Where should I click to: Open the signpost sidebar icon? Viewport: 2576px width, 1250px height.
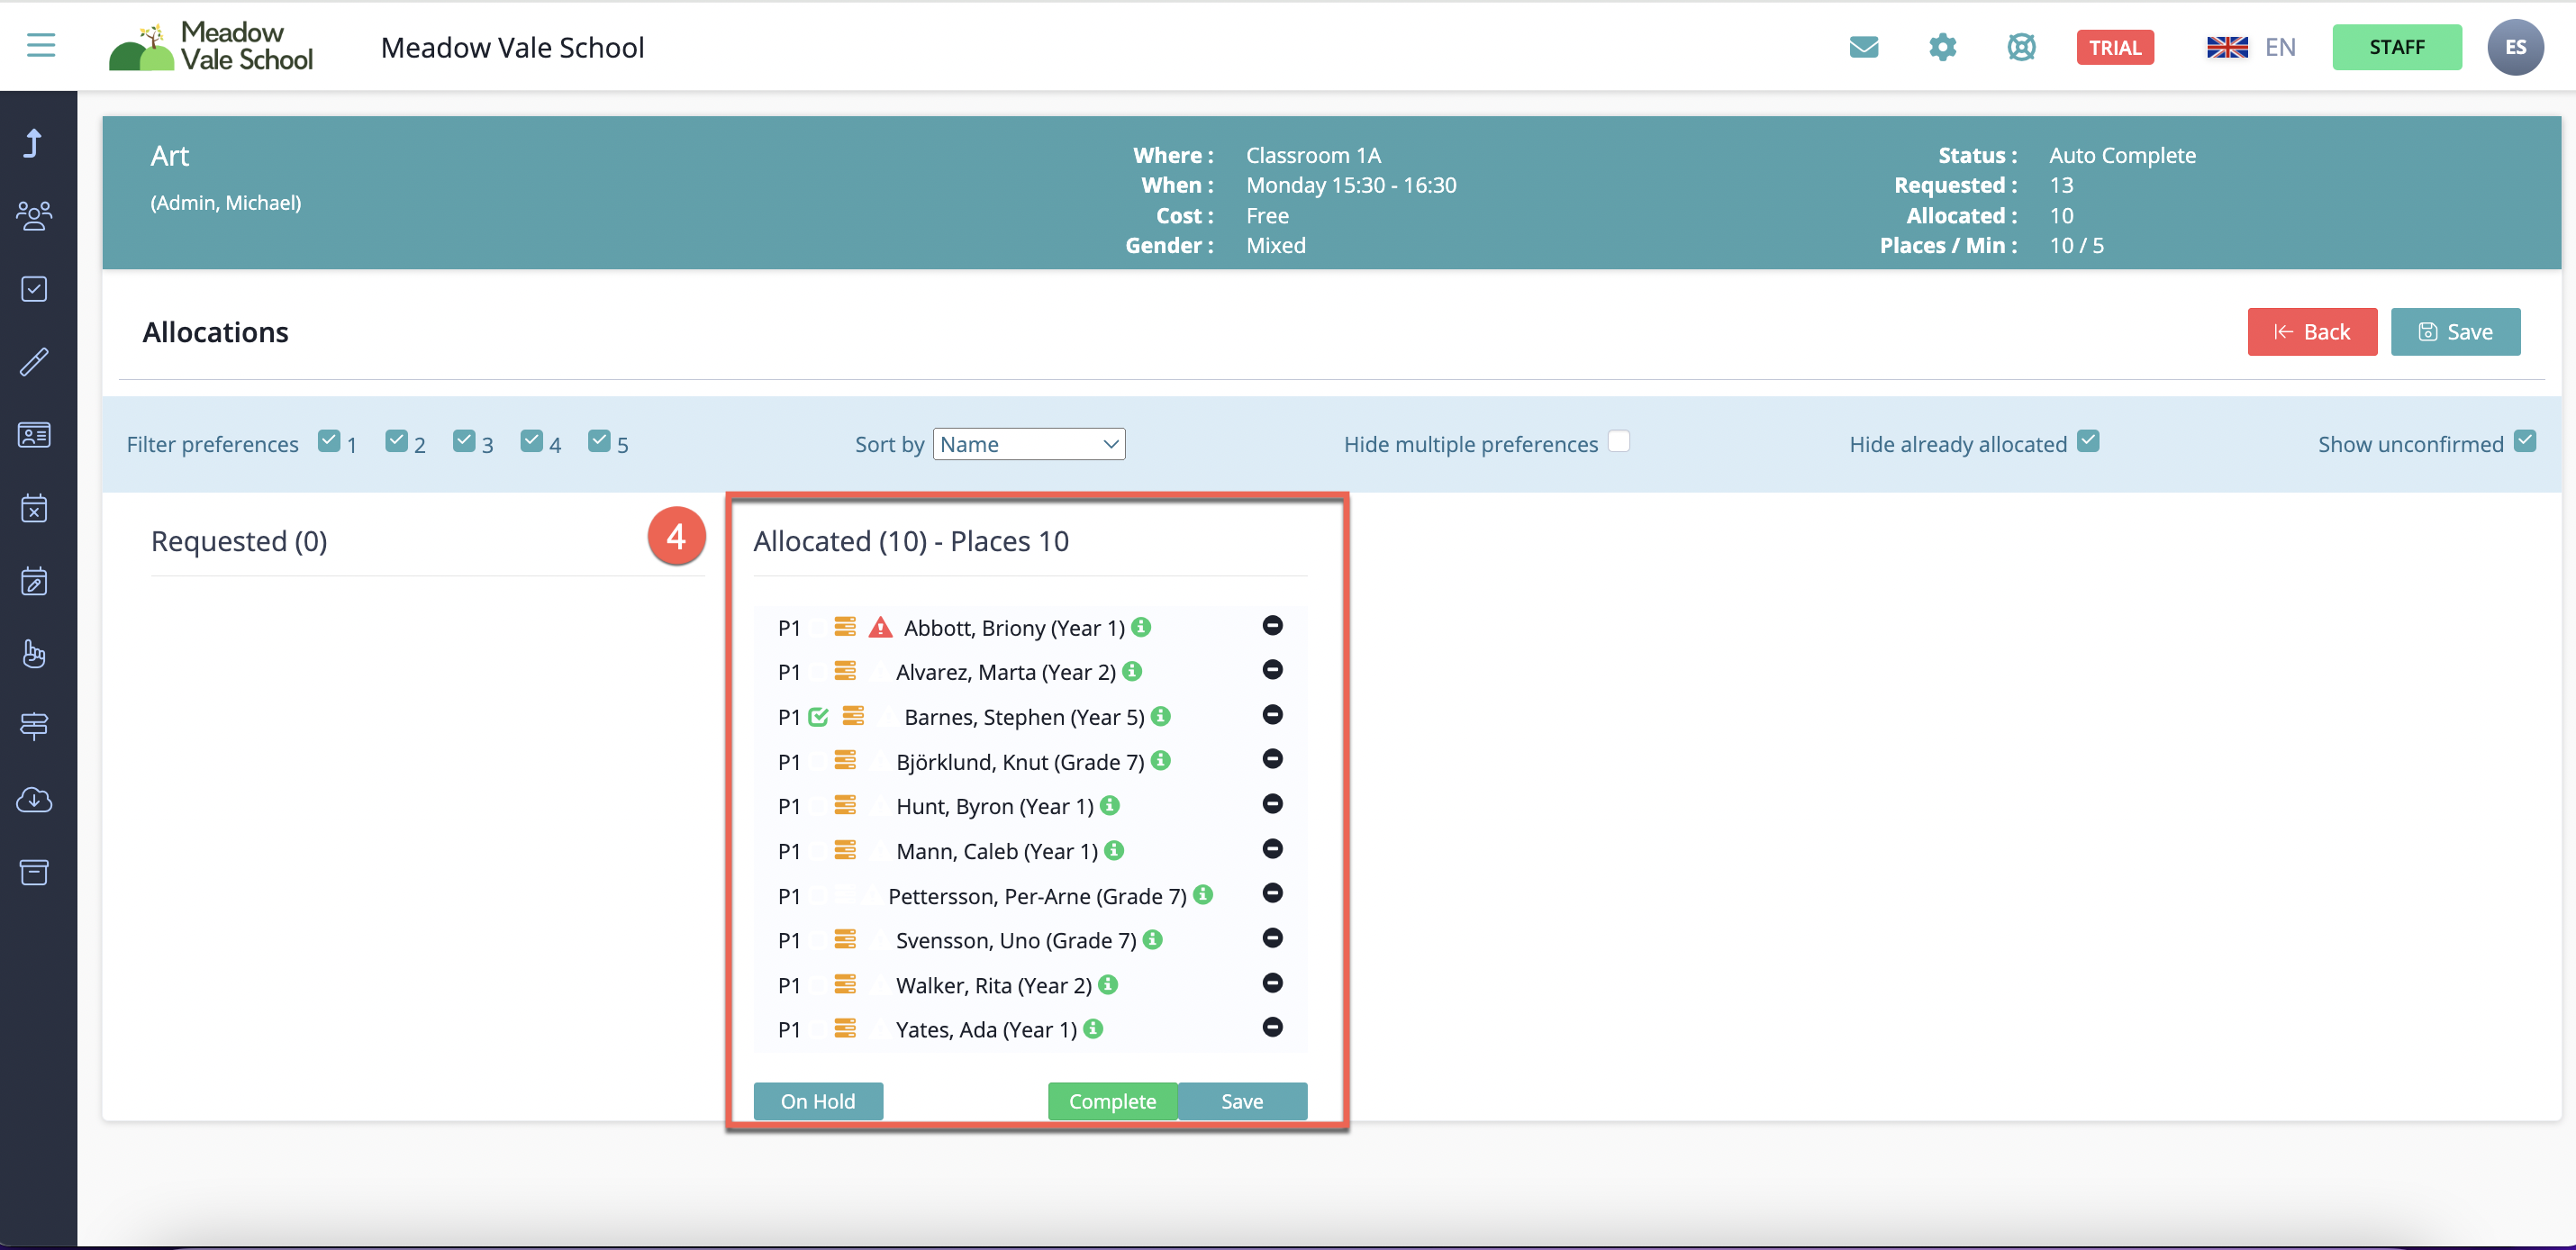[34, 726]
